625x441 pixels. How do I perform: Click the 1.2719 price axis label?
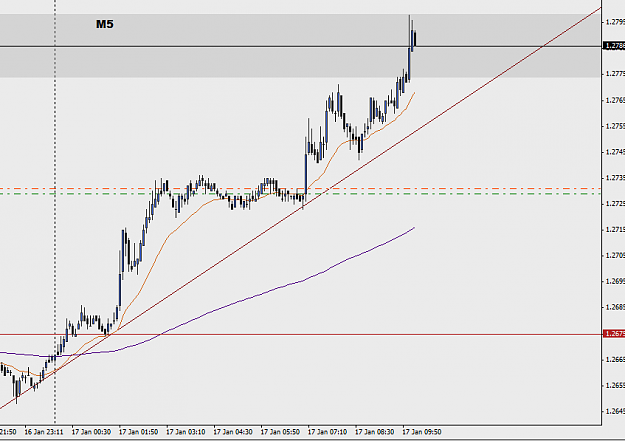pyautogui.click(x=615, y=230)
